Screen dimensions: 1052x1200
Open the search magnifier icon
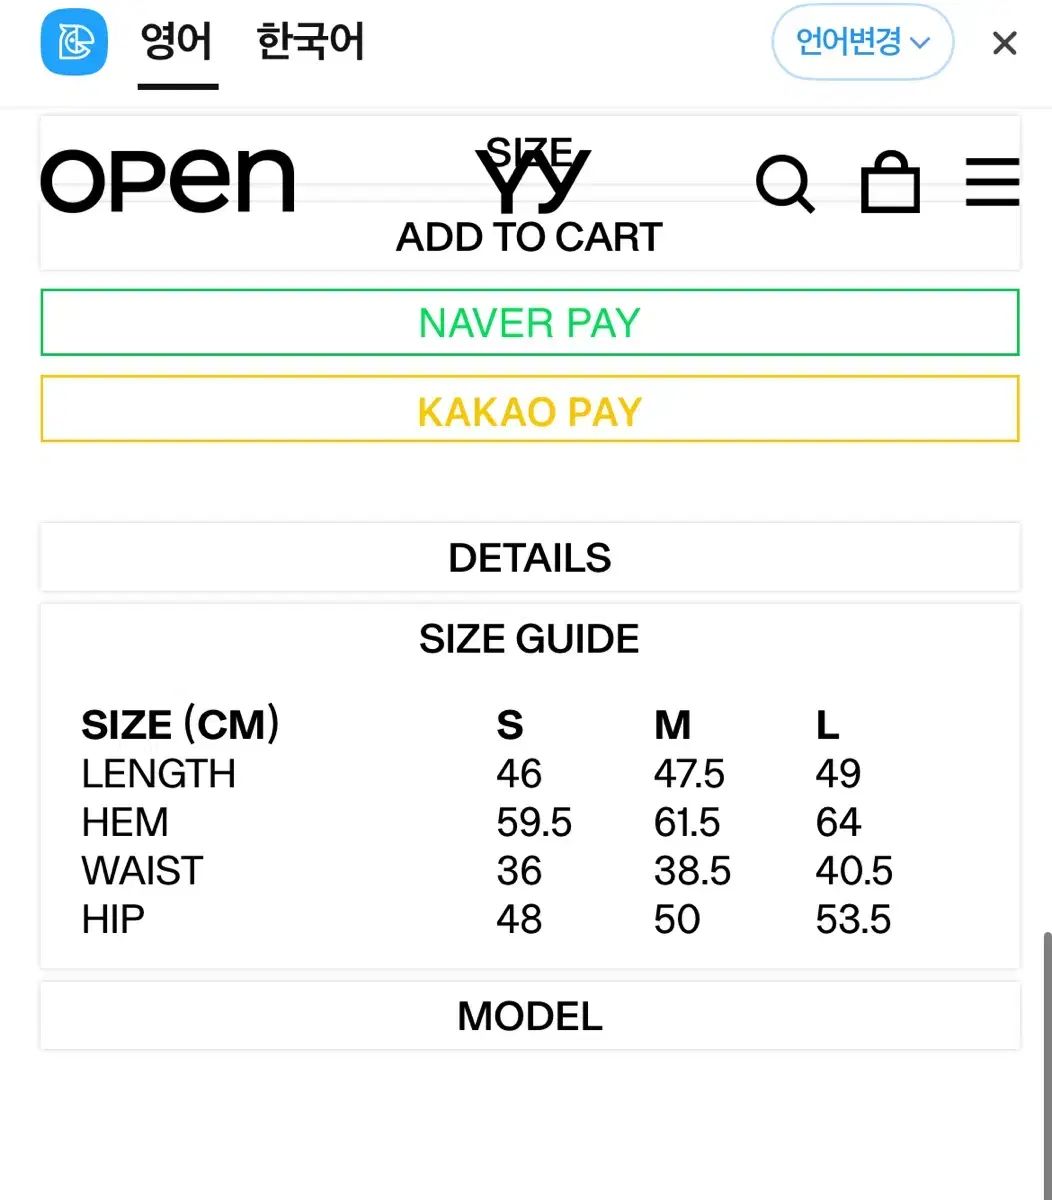click(x=785, y=185)
